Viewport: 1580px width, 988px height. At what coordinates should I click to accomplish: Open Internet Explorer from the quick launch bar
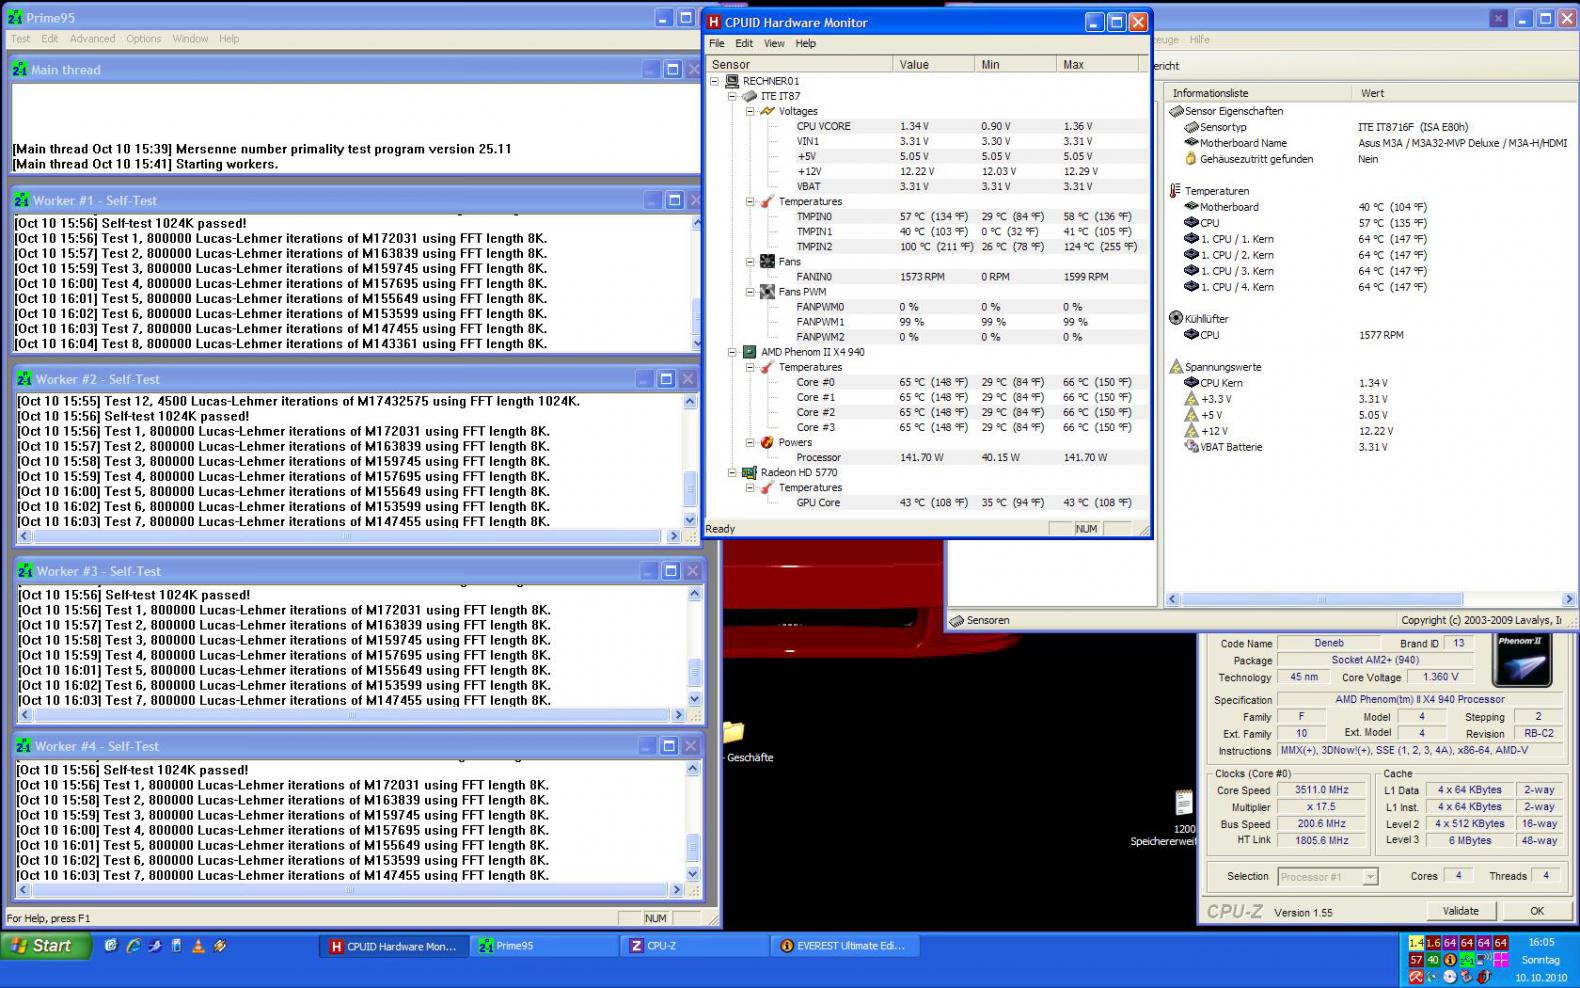point(132,945)
